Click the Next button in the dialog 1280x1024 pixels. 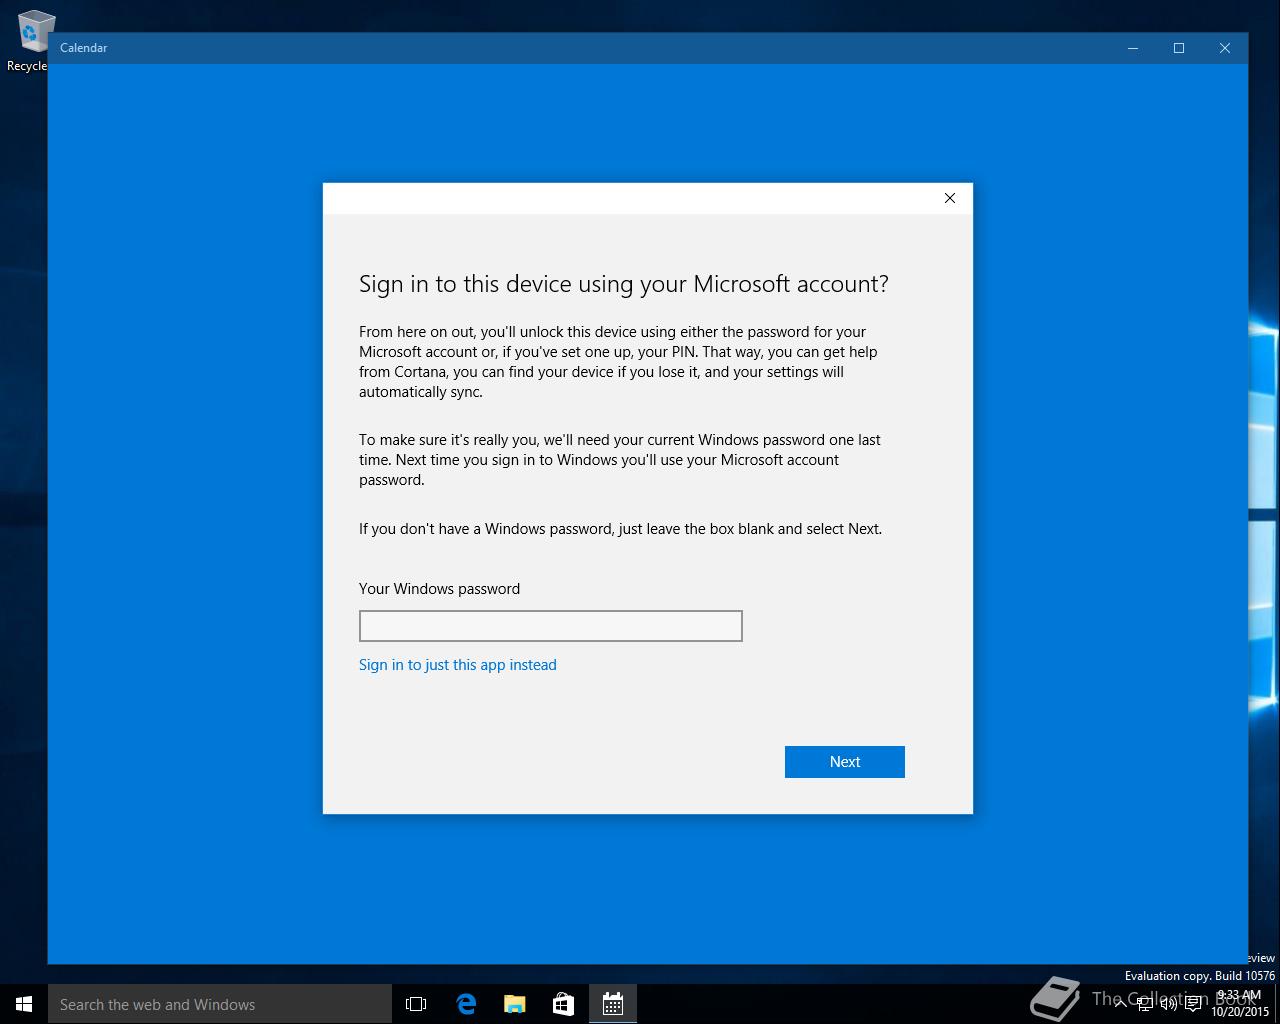click(844, 762)
